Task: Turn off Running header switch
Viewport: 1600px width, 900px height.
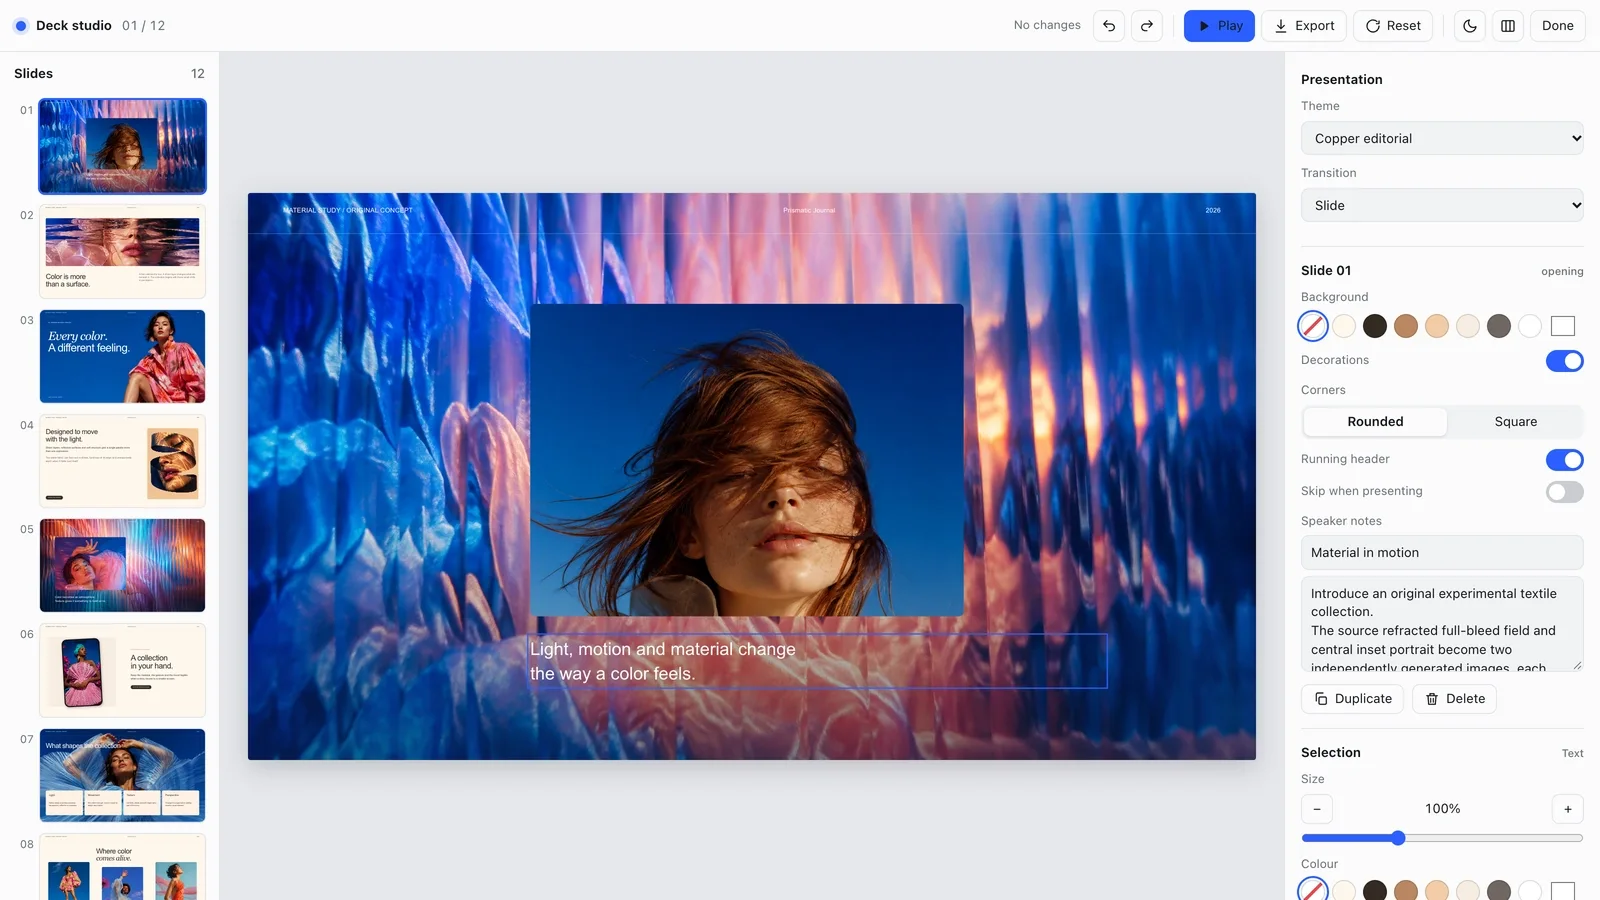Action: (1565, 460)
